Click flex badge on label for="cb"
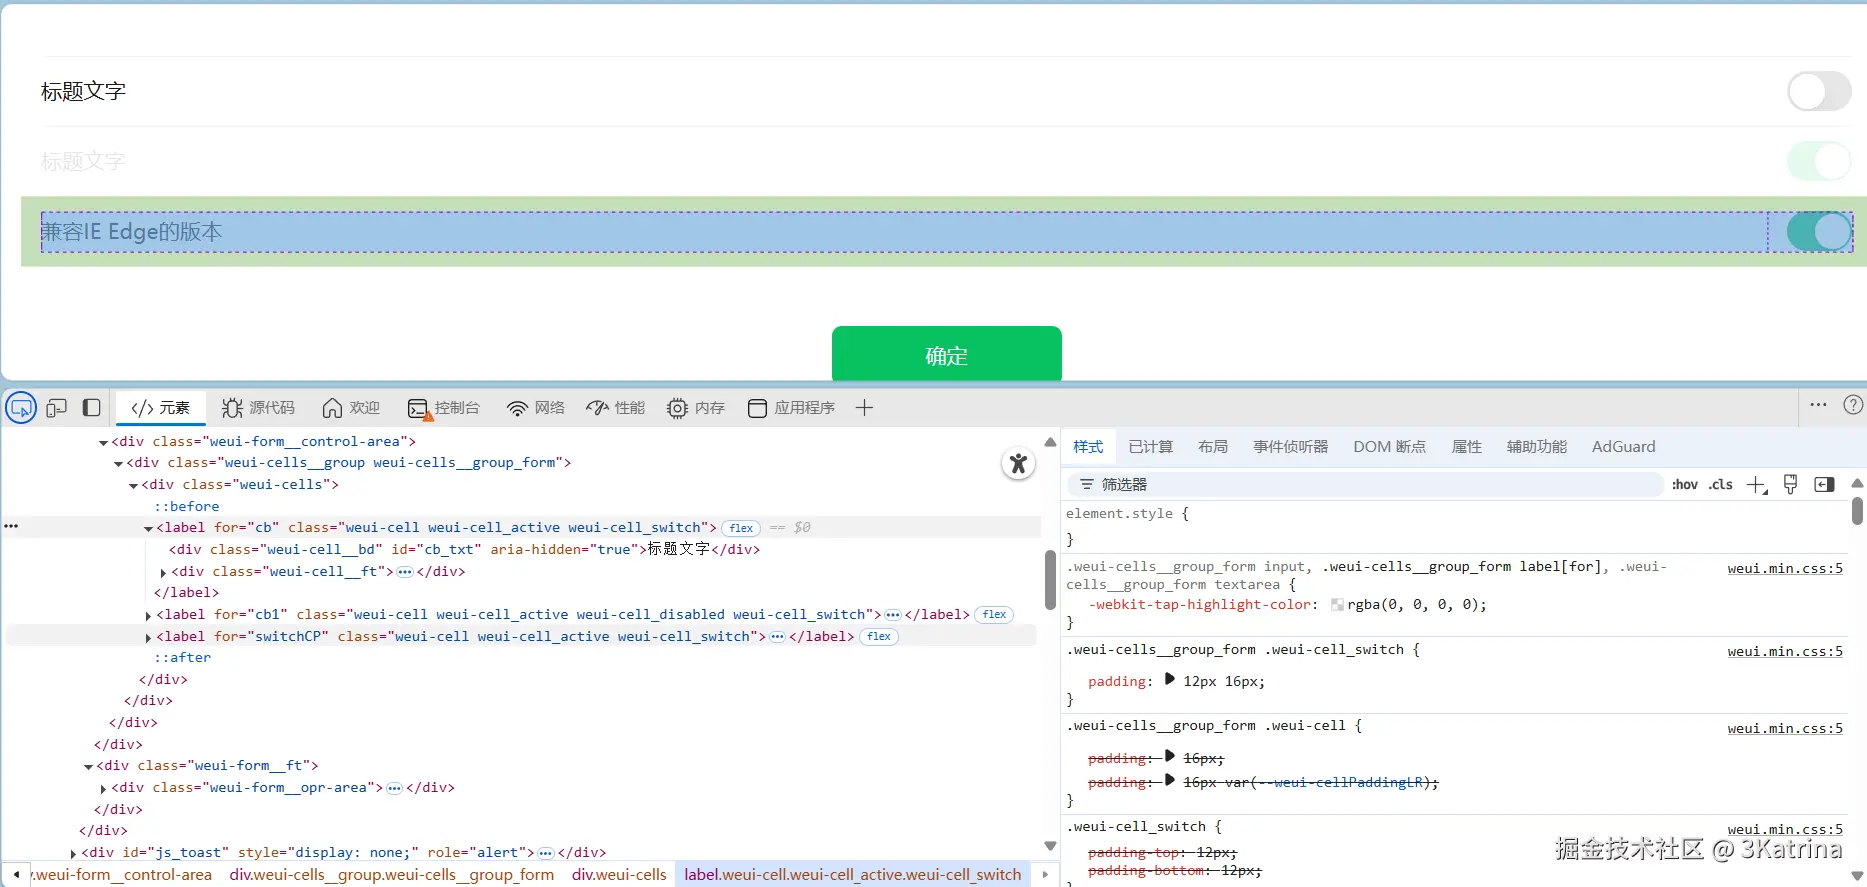1867x887 pixels. click(741, 528)
